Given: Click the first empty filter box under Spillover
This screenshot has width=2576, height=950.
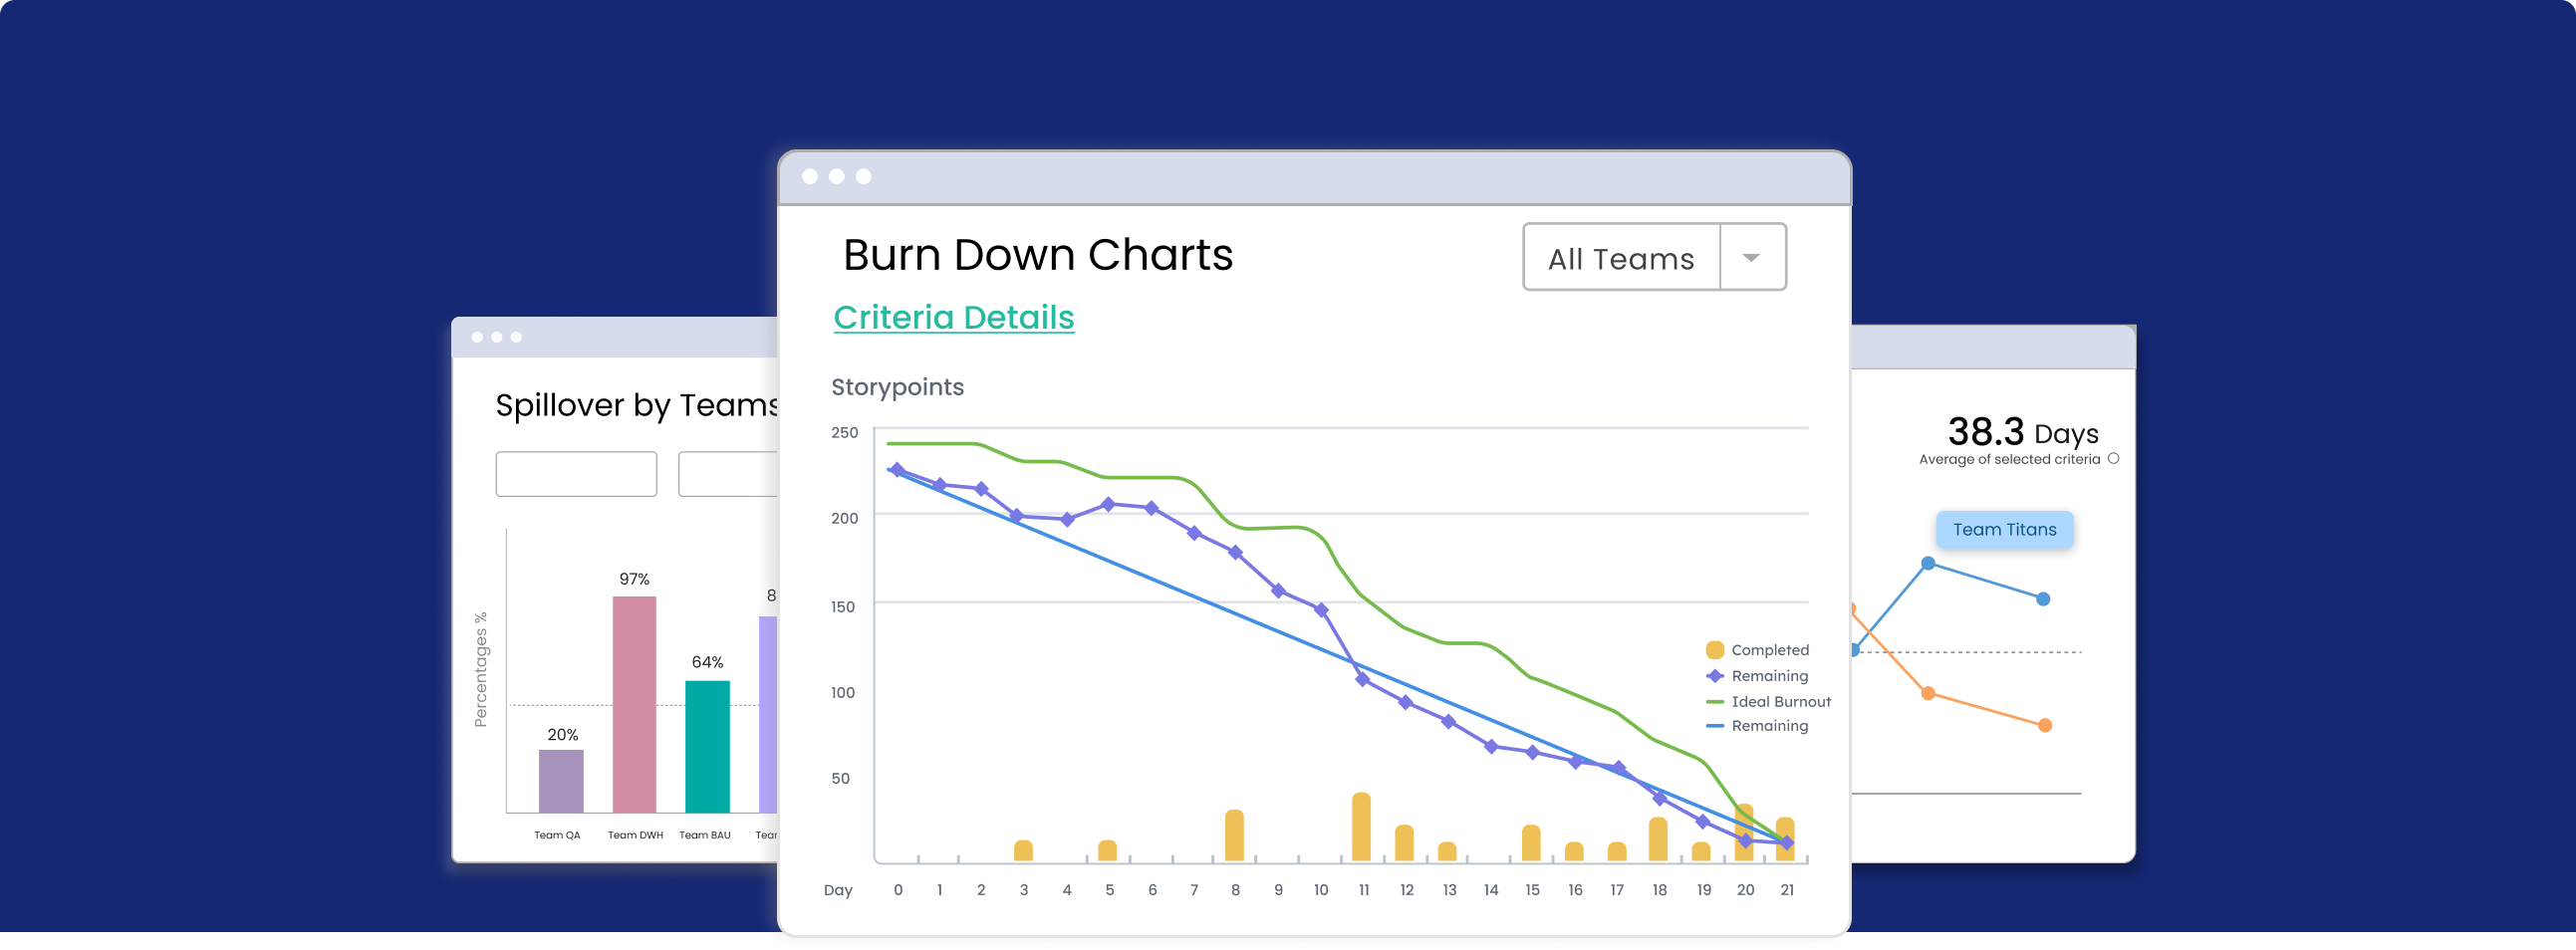Looking at the screenshot, I should (576, 474).
